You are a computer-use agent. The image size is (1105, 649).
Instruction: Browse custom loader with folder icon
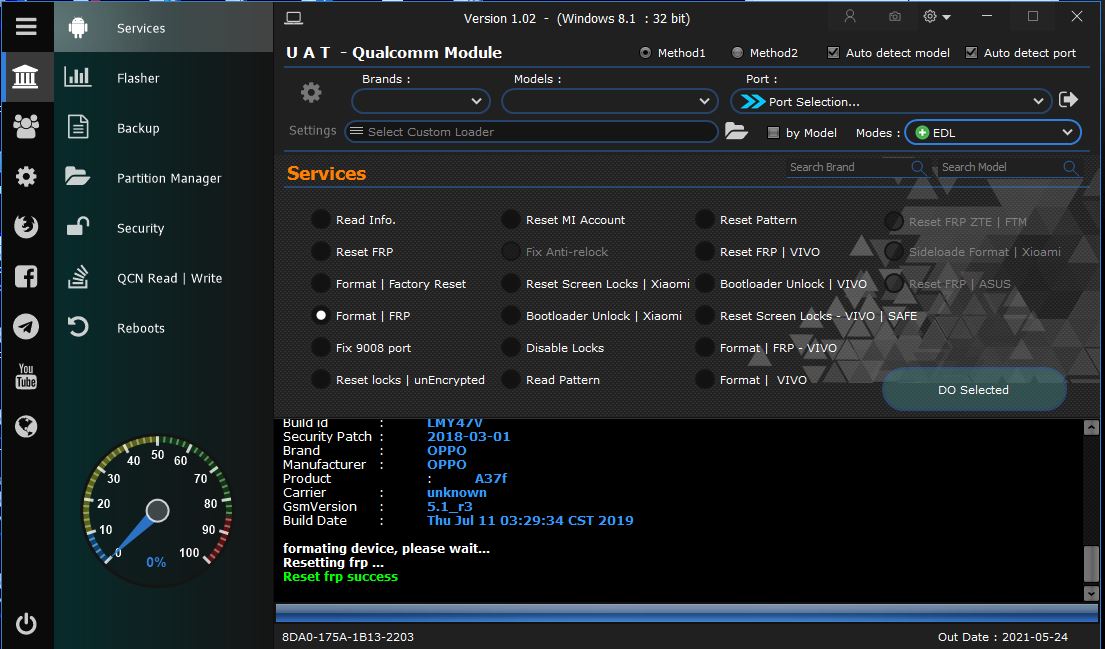pyautogui.click(x=736, y=131)
